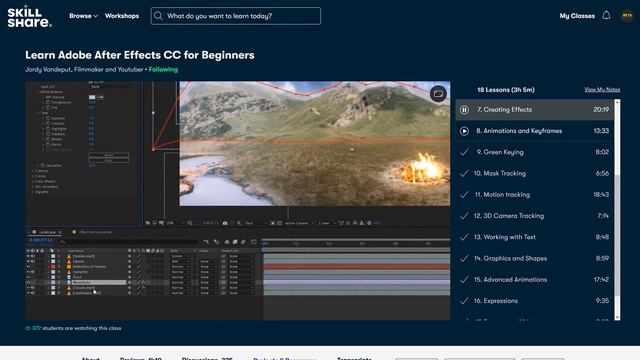
Task: Click the checkmark for Mask Tracking
Action: click(464, 173)
